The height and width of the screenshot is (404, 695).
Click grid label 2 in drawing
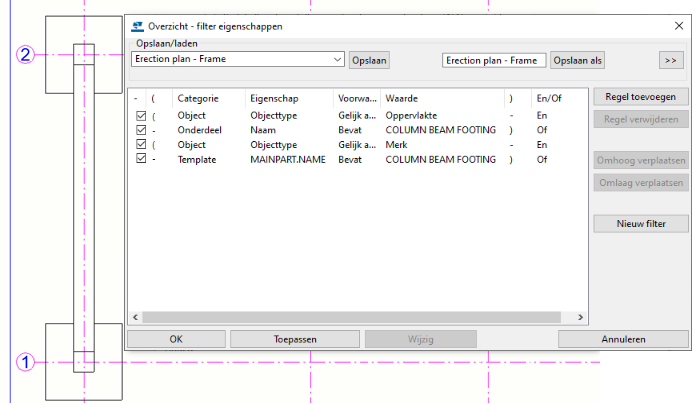pyautogui.click(x=25, y=55)
